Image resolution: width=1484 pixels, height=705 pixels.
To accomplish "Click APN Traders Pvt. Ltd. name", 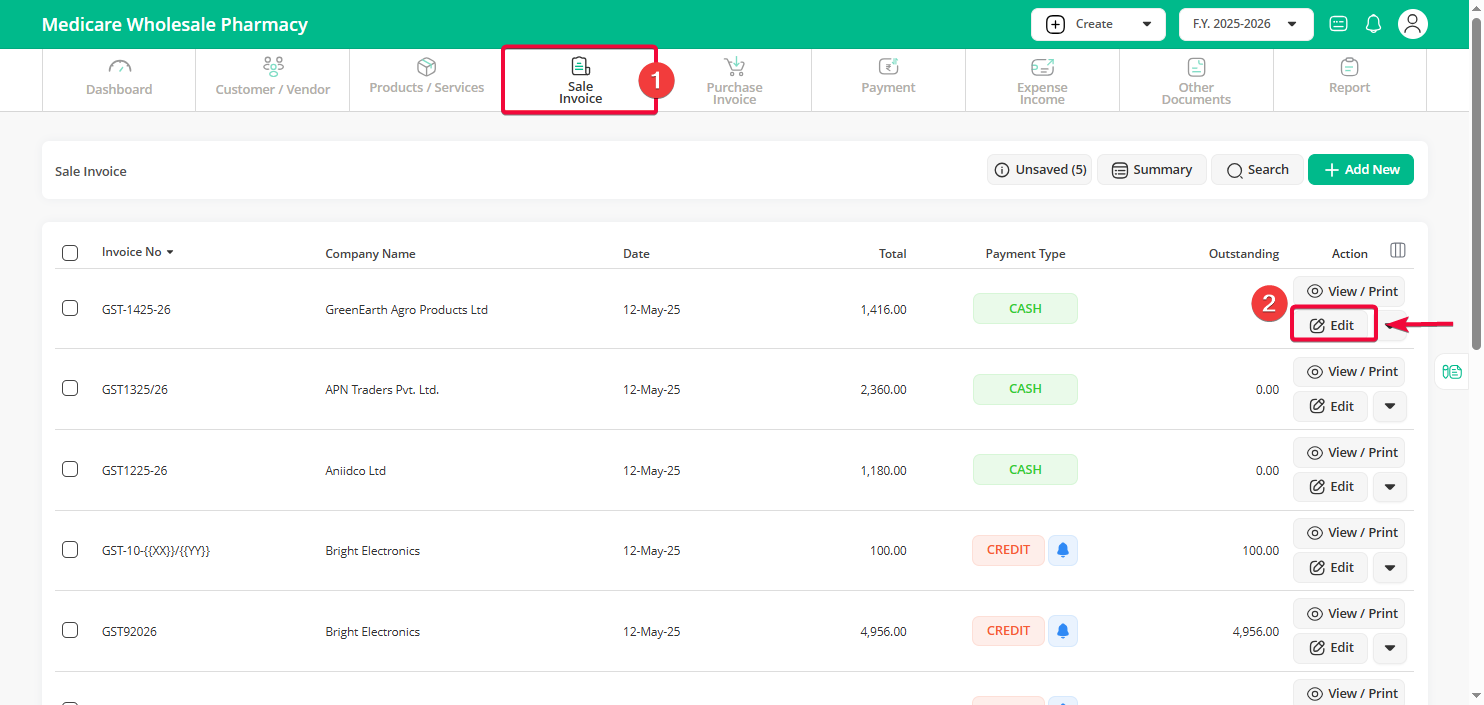I will tap(382, 390).
